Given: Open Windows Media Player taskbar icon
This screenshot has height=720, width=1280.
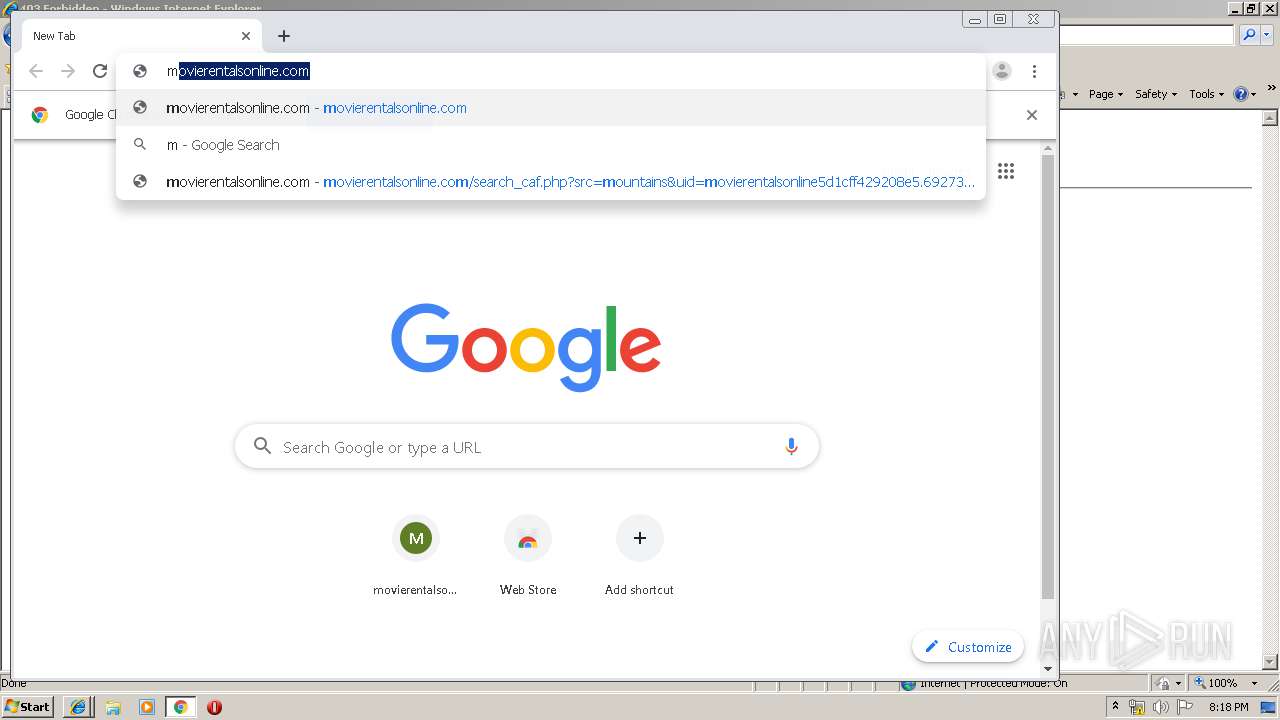Looking at the screenshot, I should (147, 707).
